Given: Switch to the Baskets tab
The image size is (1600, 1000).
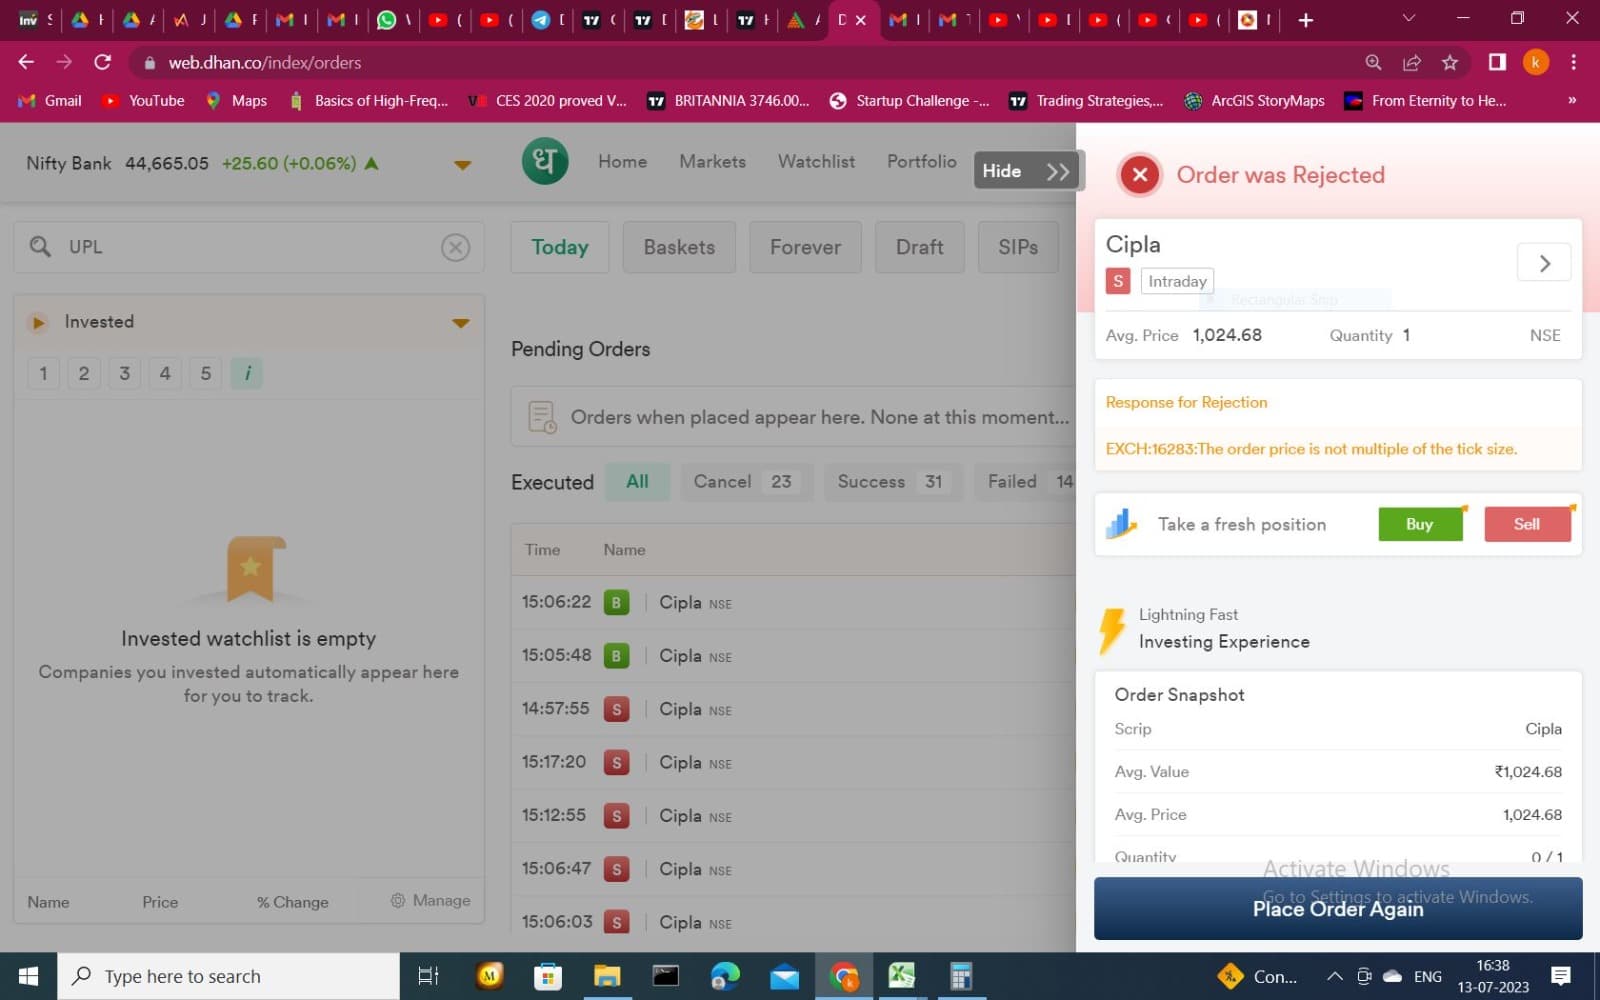Looking at the screenshot, I should [679, 247].
